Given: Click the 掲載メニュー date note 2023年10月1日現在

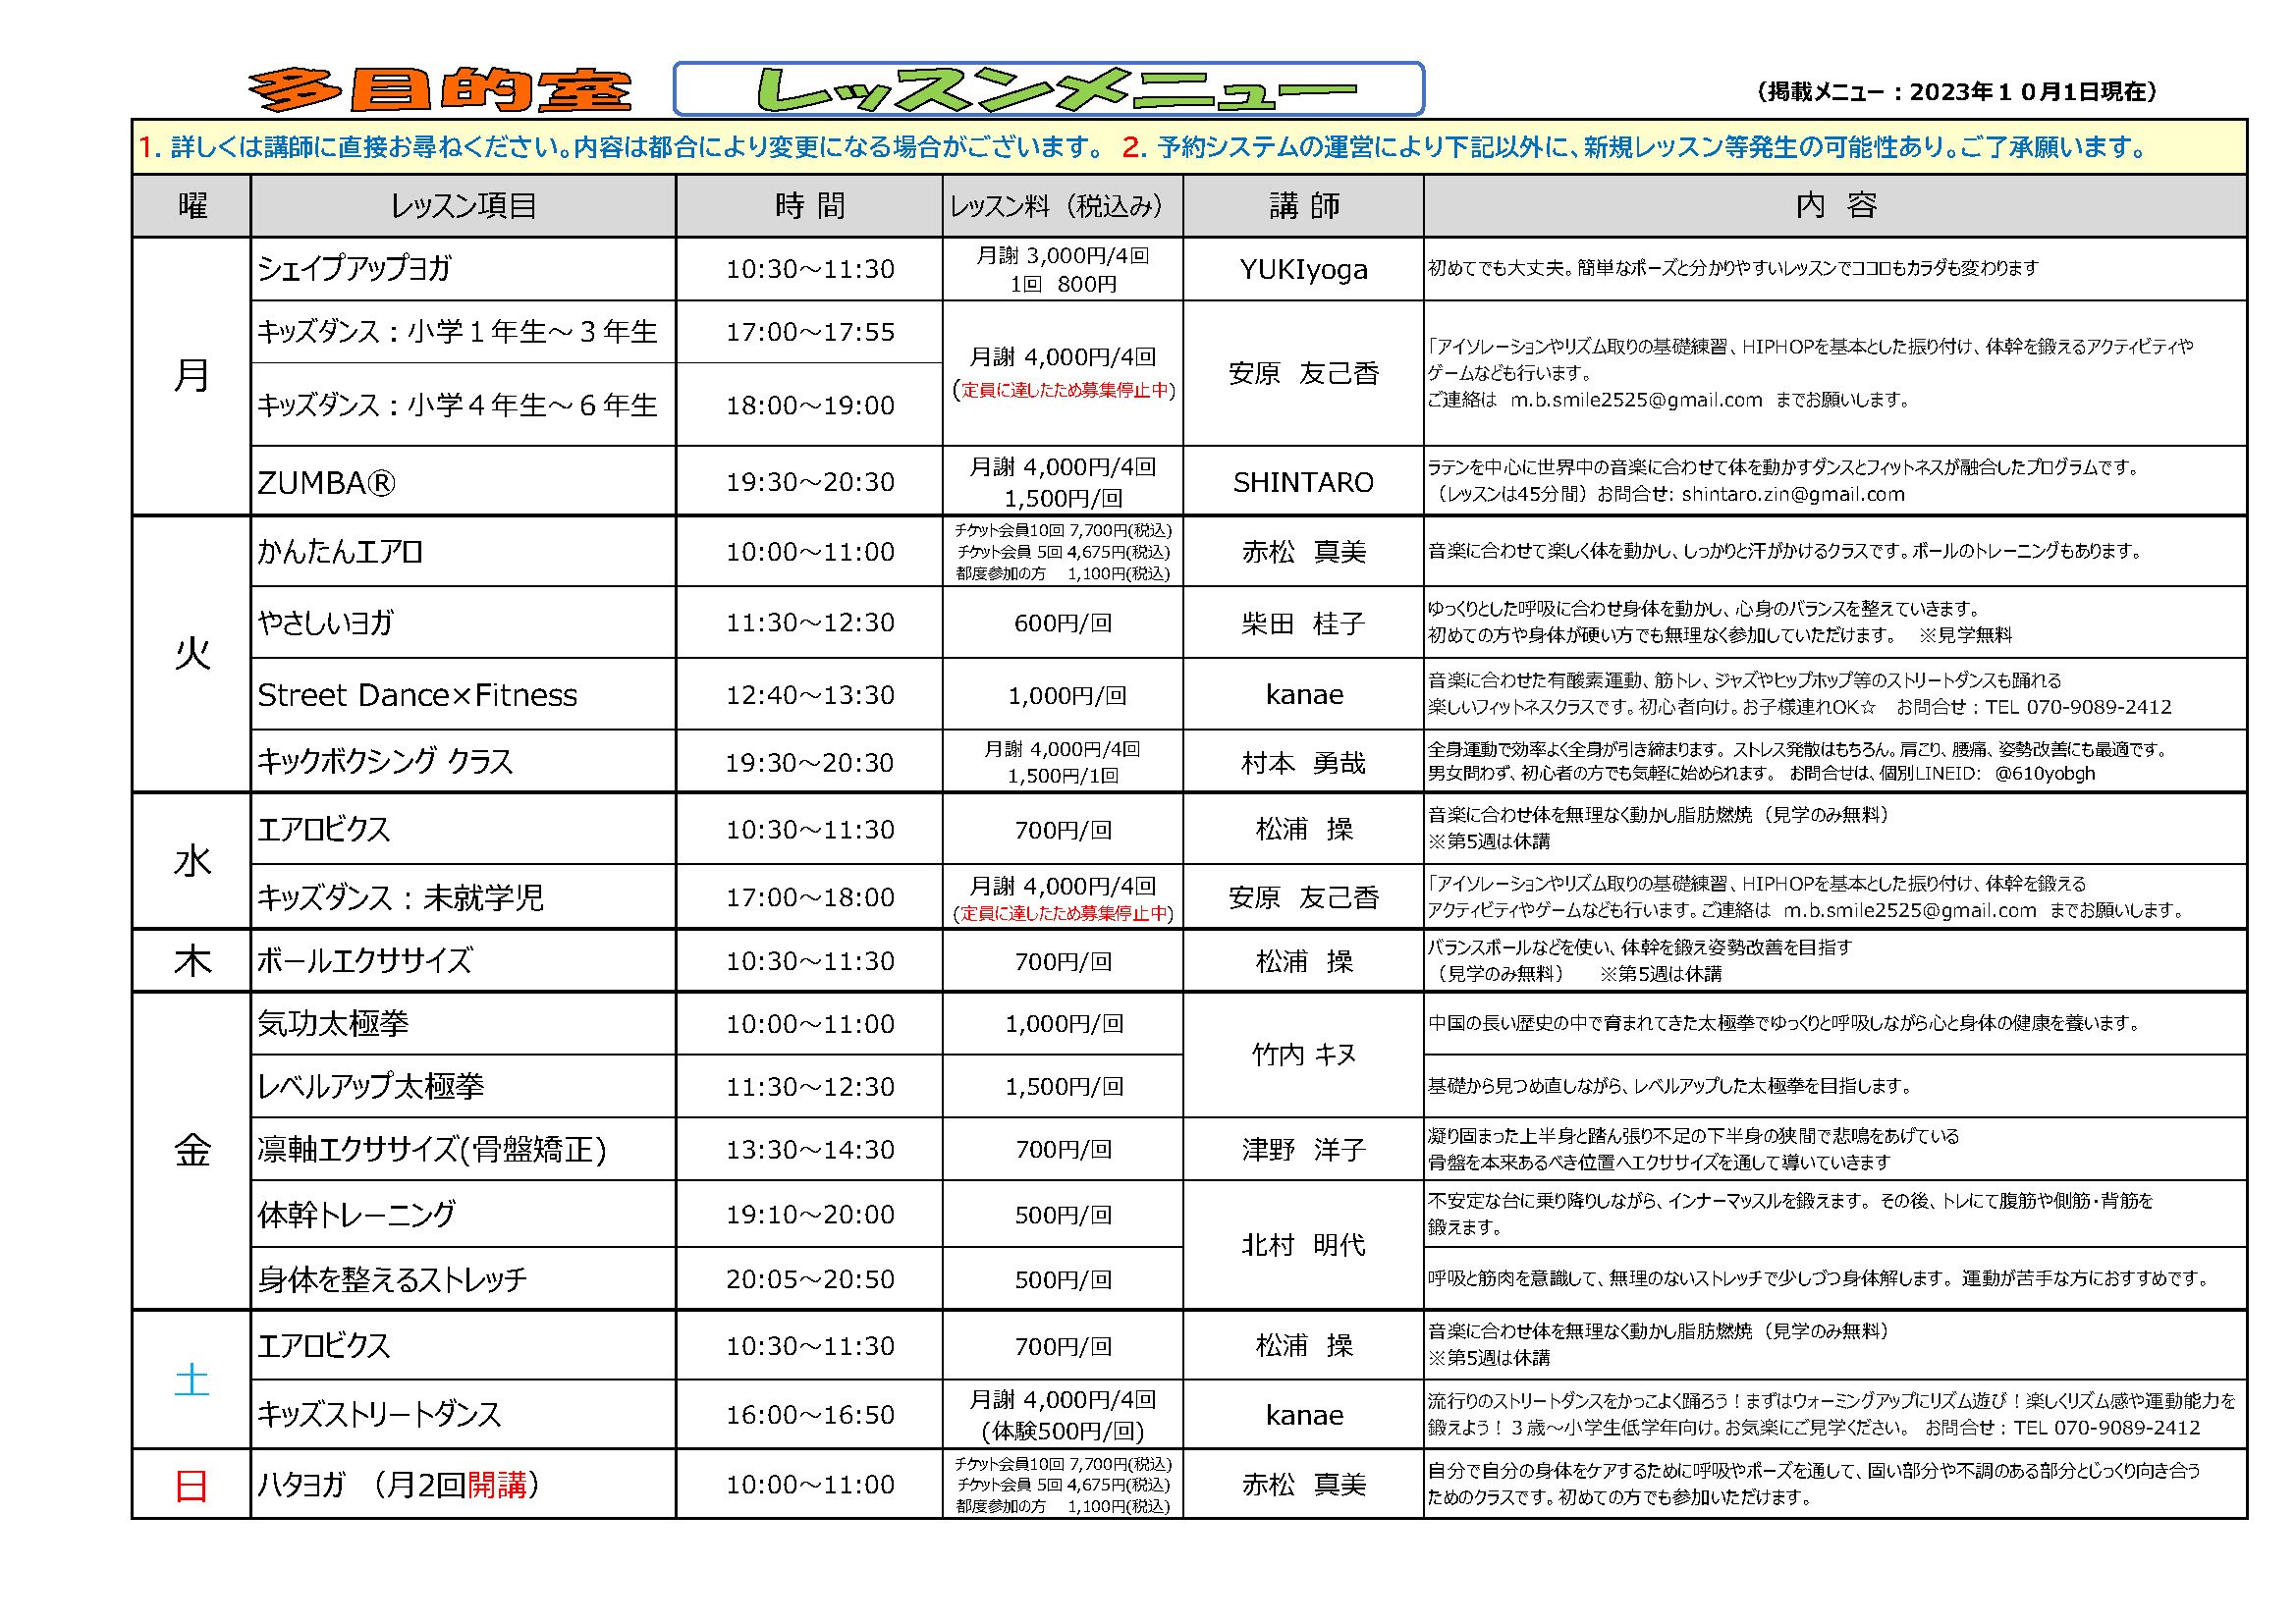Looking at the screenshot, I should tap(1956, 92).
